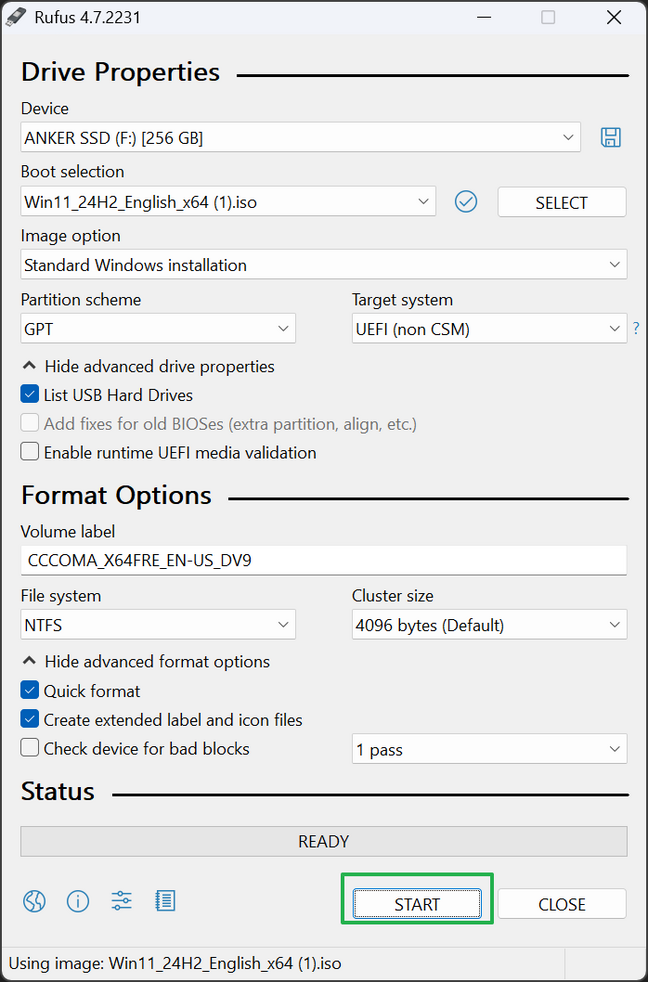Click the SELECT button
Viewport: 648px width, 982px height.
click(561, 202)
